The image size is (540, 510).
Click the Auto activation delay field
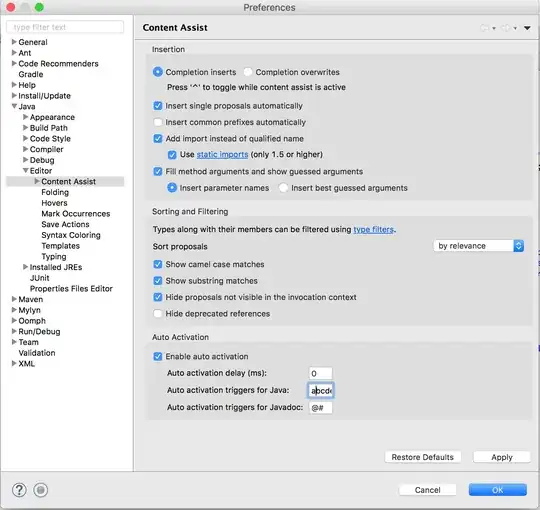321,373
